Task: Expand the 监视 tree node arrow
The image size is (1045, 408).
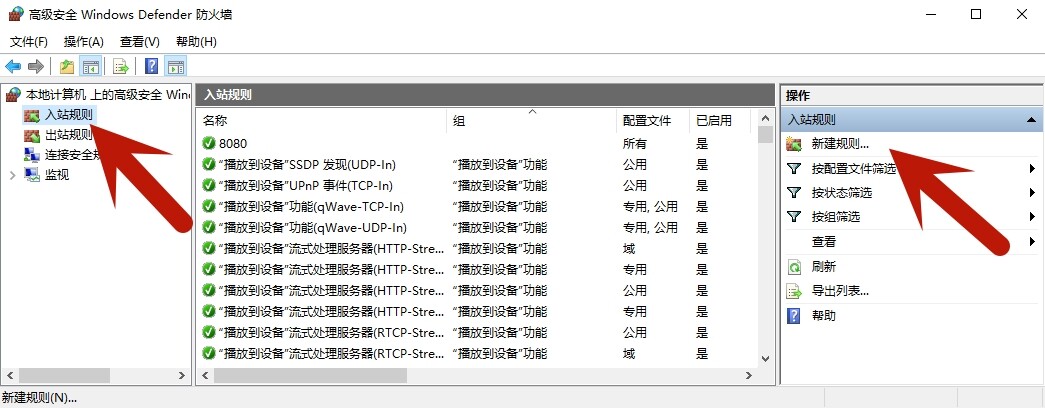Action: point(12,175)
